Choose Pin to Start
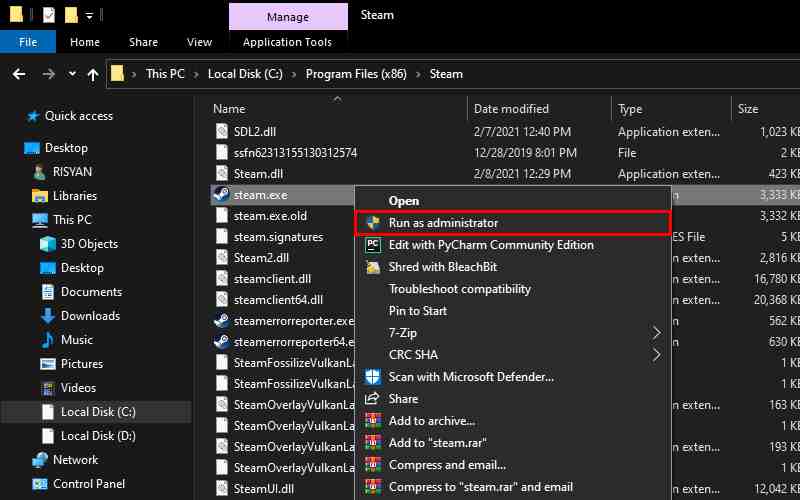 pos(513,311)
